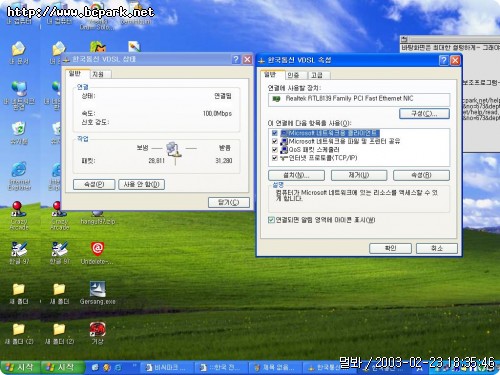This screenshot has width=500, height=375.
Task: Switch to 지원 tab in status dialog
Action: pyautogui.click(x=100, y=74)
